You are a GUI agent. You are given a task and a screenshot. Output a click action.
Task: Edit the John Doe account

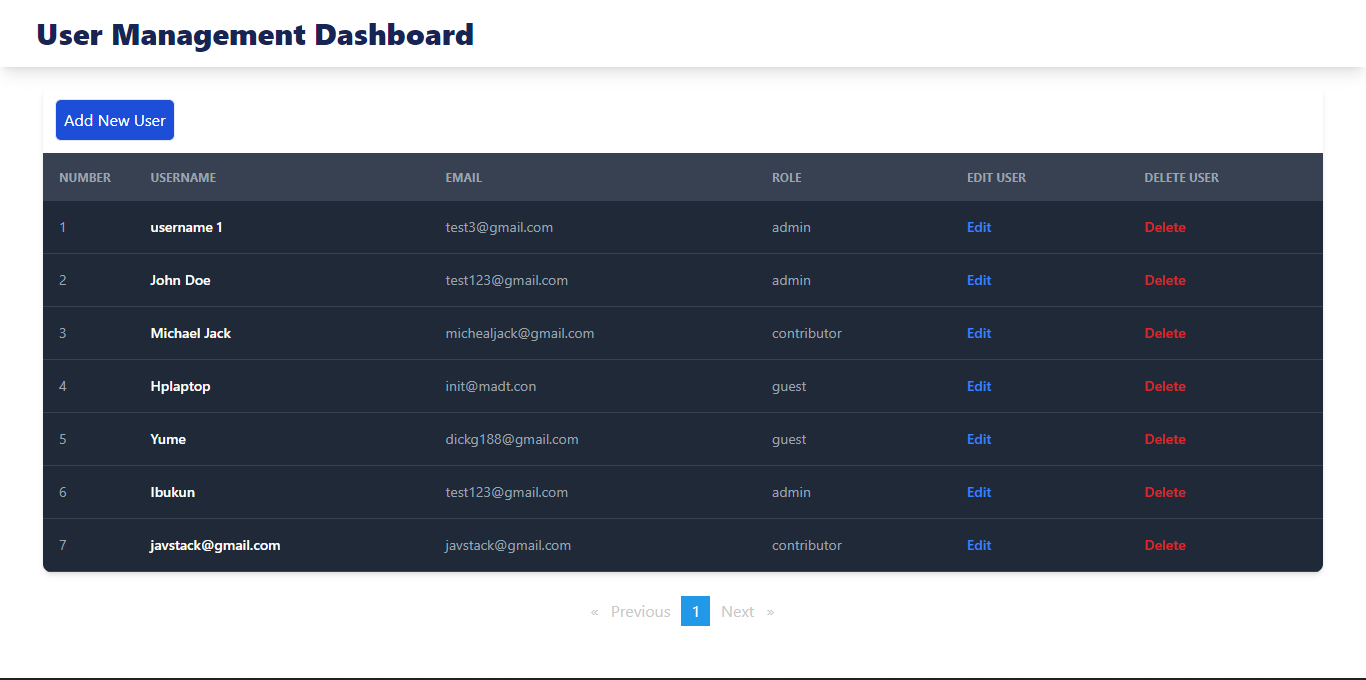978,280
